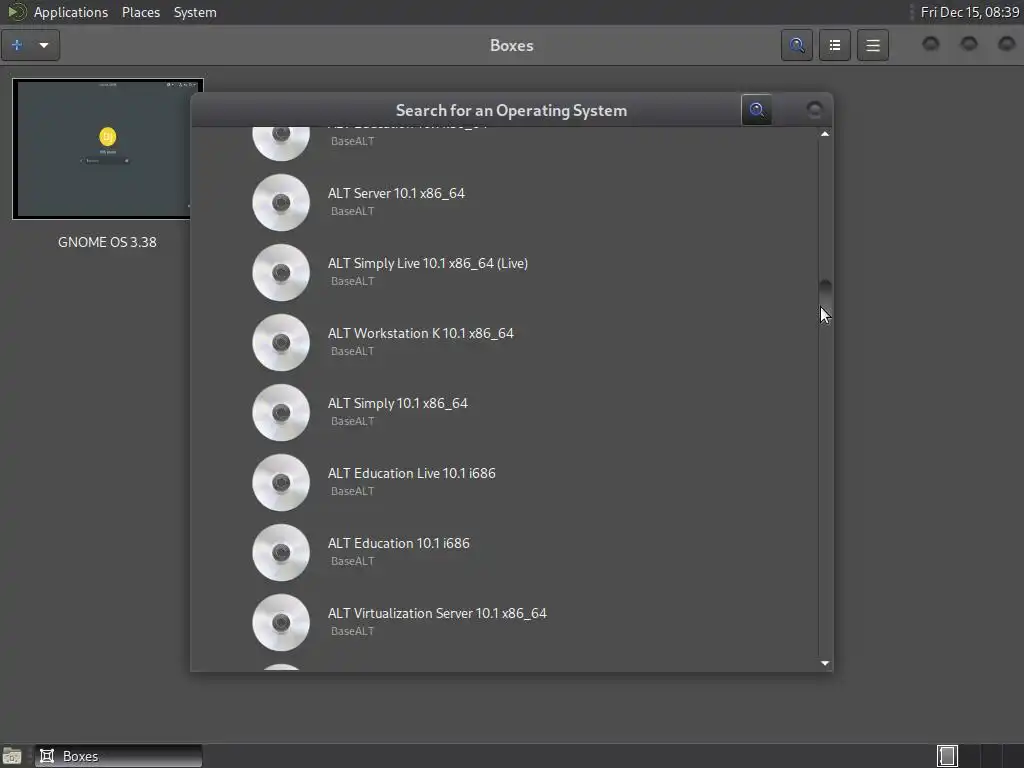Open the Applications menu
1024x768 pixels.
click(x=71, y=12)
